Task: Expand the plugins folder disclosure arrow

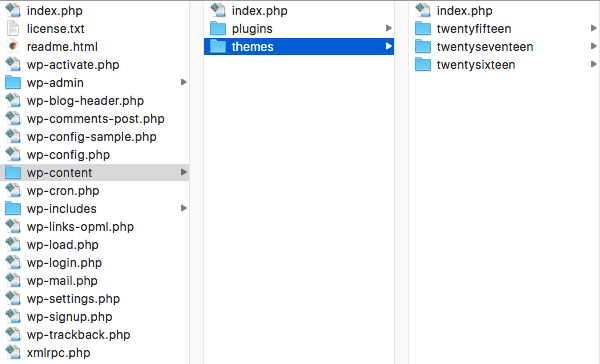Action: pyautogui.click(x=389, y=28)
